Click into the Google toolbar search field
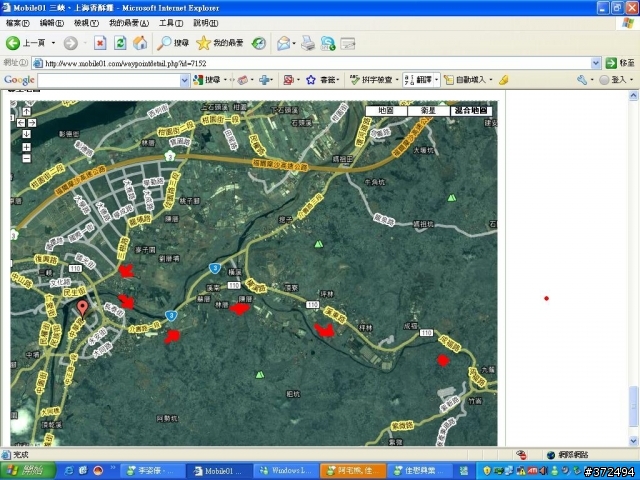640x480 pixels. (x=109, y=80)
